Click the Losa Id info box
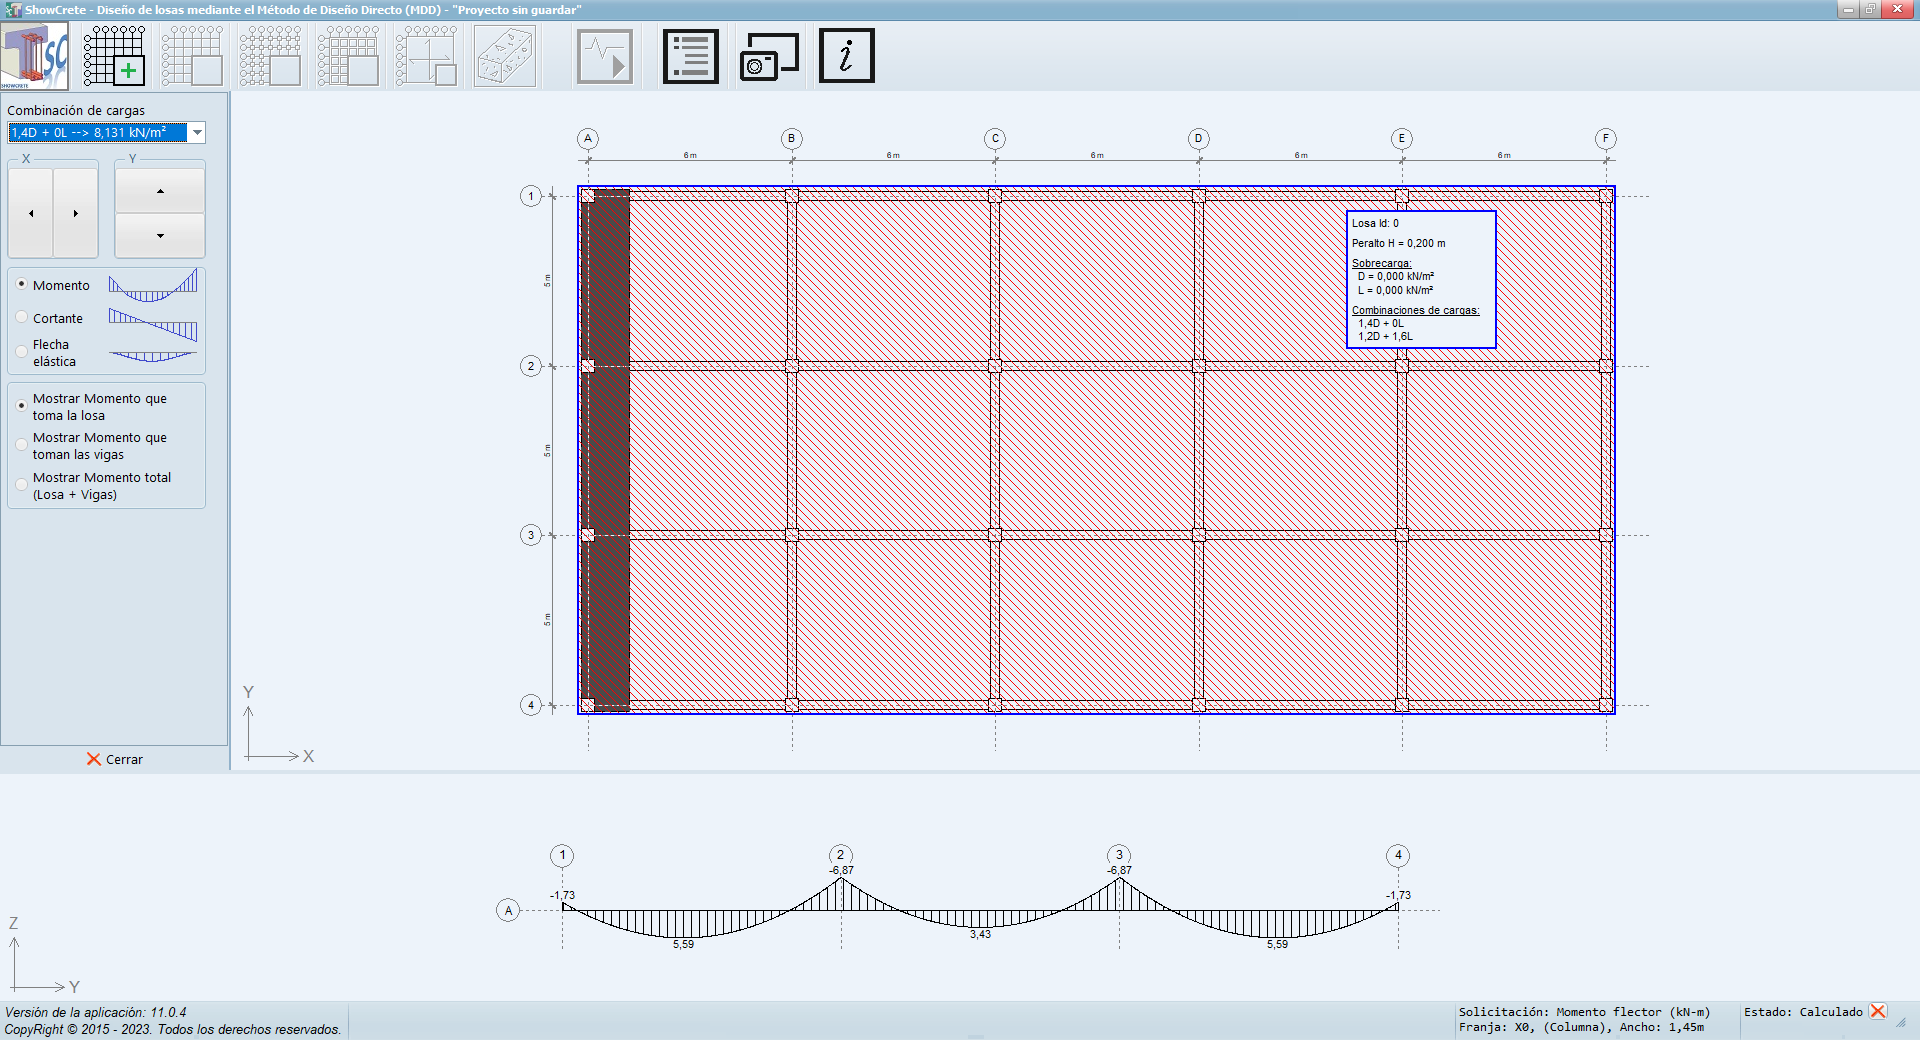 tap(1421, 279)
